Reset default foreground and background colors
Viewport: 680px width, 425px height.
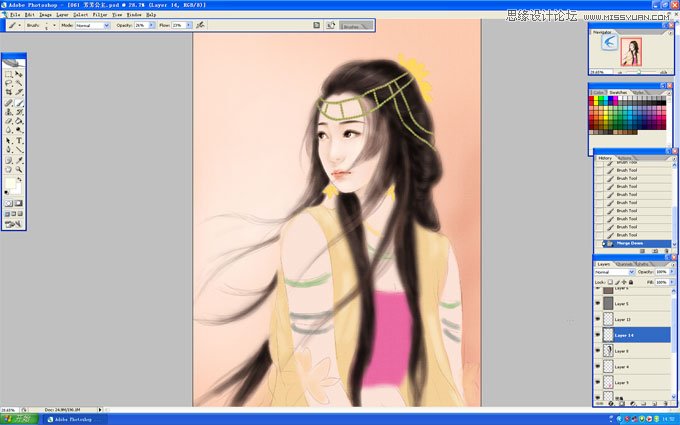click(7, 193)
